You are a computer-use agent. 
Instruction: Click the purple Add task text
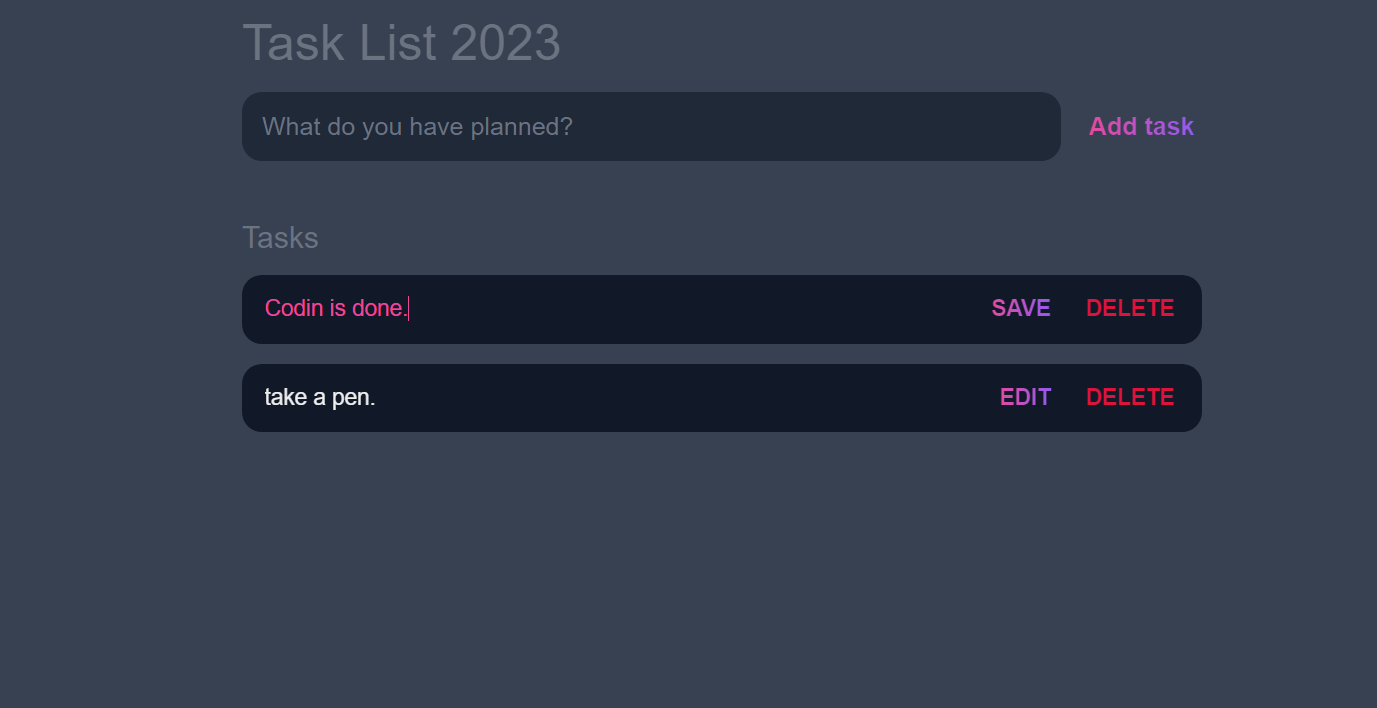(1141, 126)
